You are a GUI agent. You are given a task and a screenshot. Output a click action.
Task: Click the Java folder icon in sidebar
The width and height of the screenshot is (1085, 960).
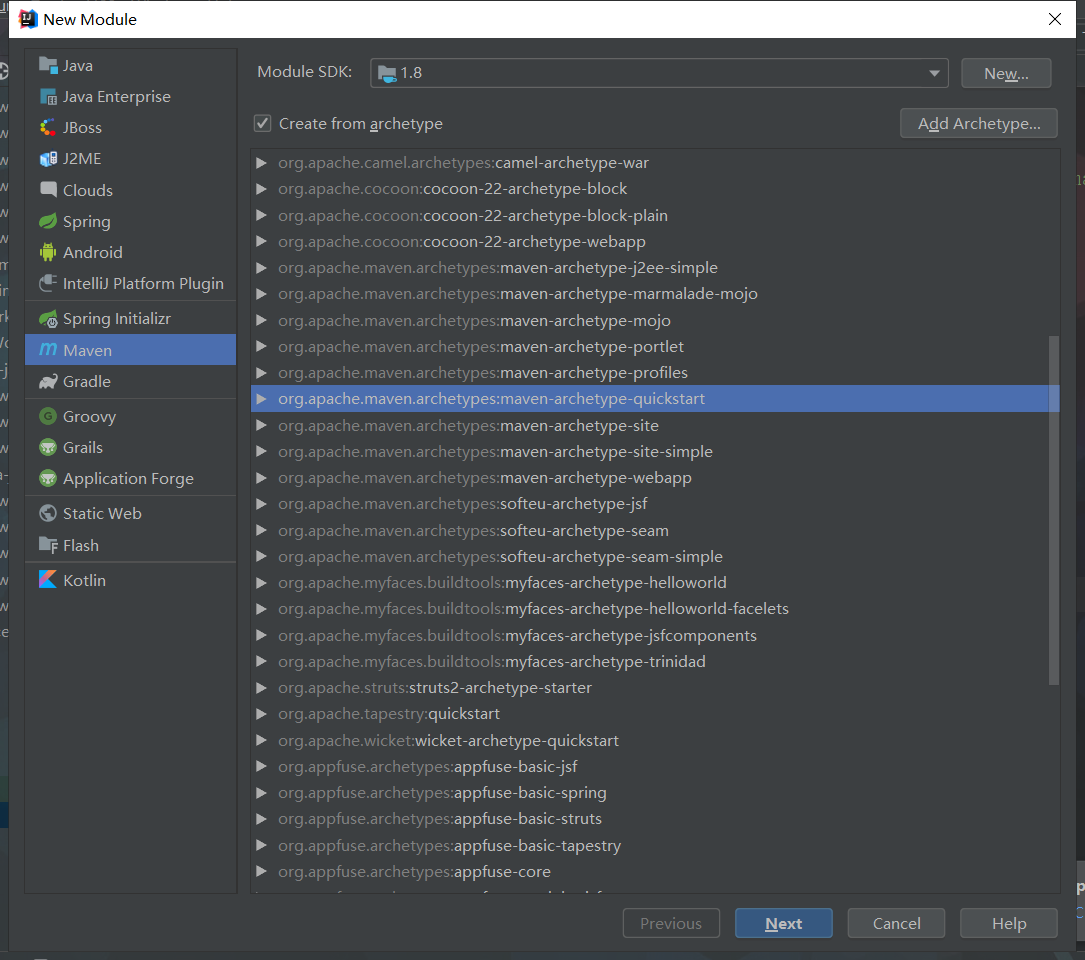(x=48, y=65)
